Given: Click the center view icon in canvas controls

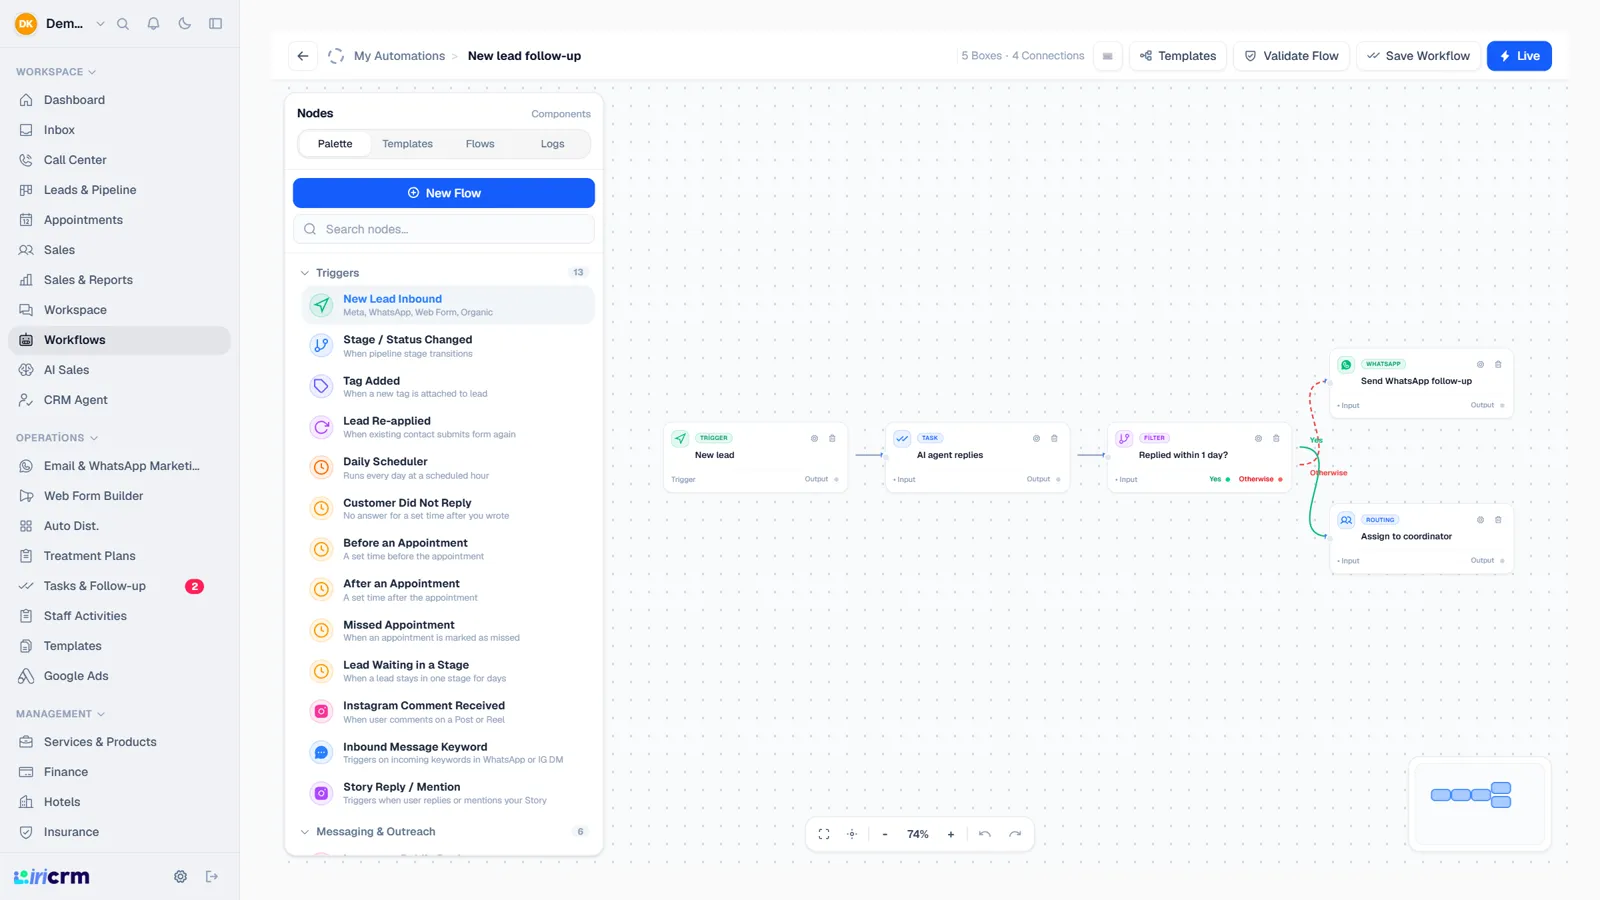Looking at the screenshot, I should [852, 834].
